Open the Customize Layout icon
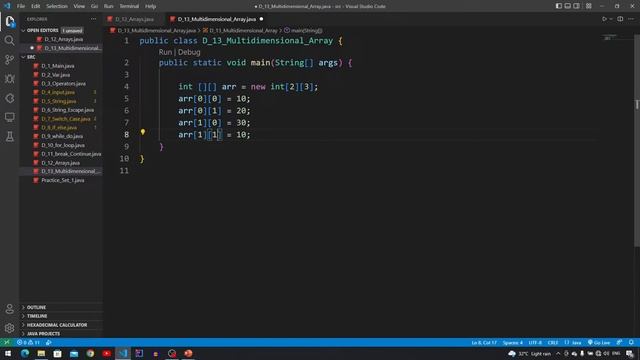 point(589,6)
